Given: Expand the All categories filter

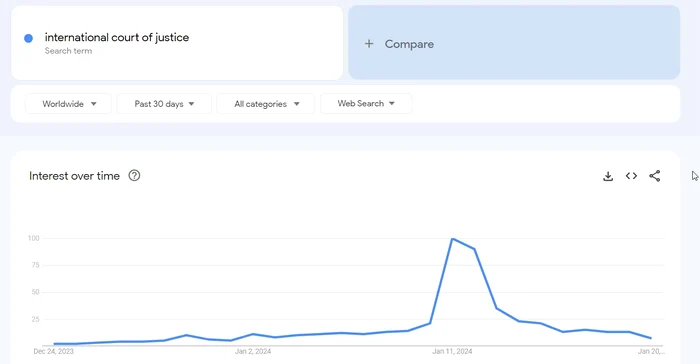Looking at the screenshot, I should click(x=266, y=104).
